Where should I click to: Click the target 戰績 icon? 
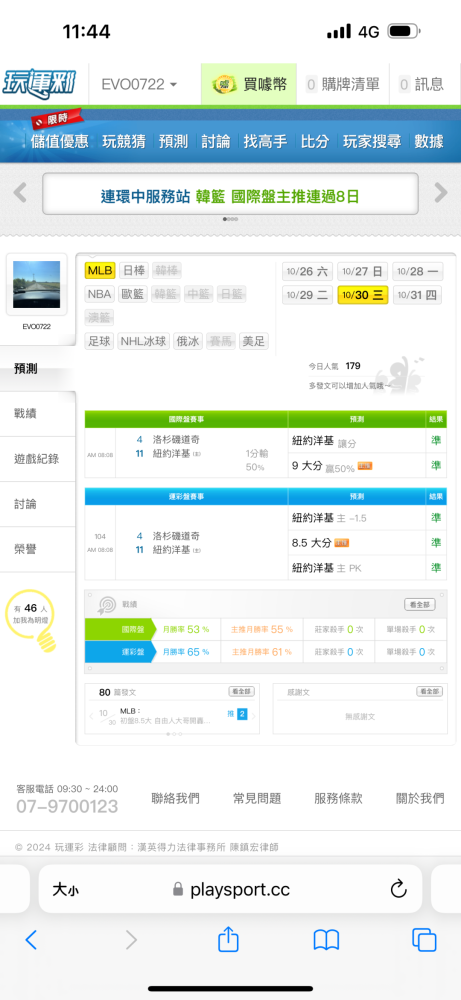pos(106,605)
